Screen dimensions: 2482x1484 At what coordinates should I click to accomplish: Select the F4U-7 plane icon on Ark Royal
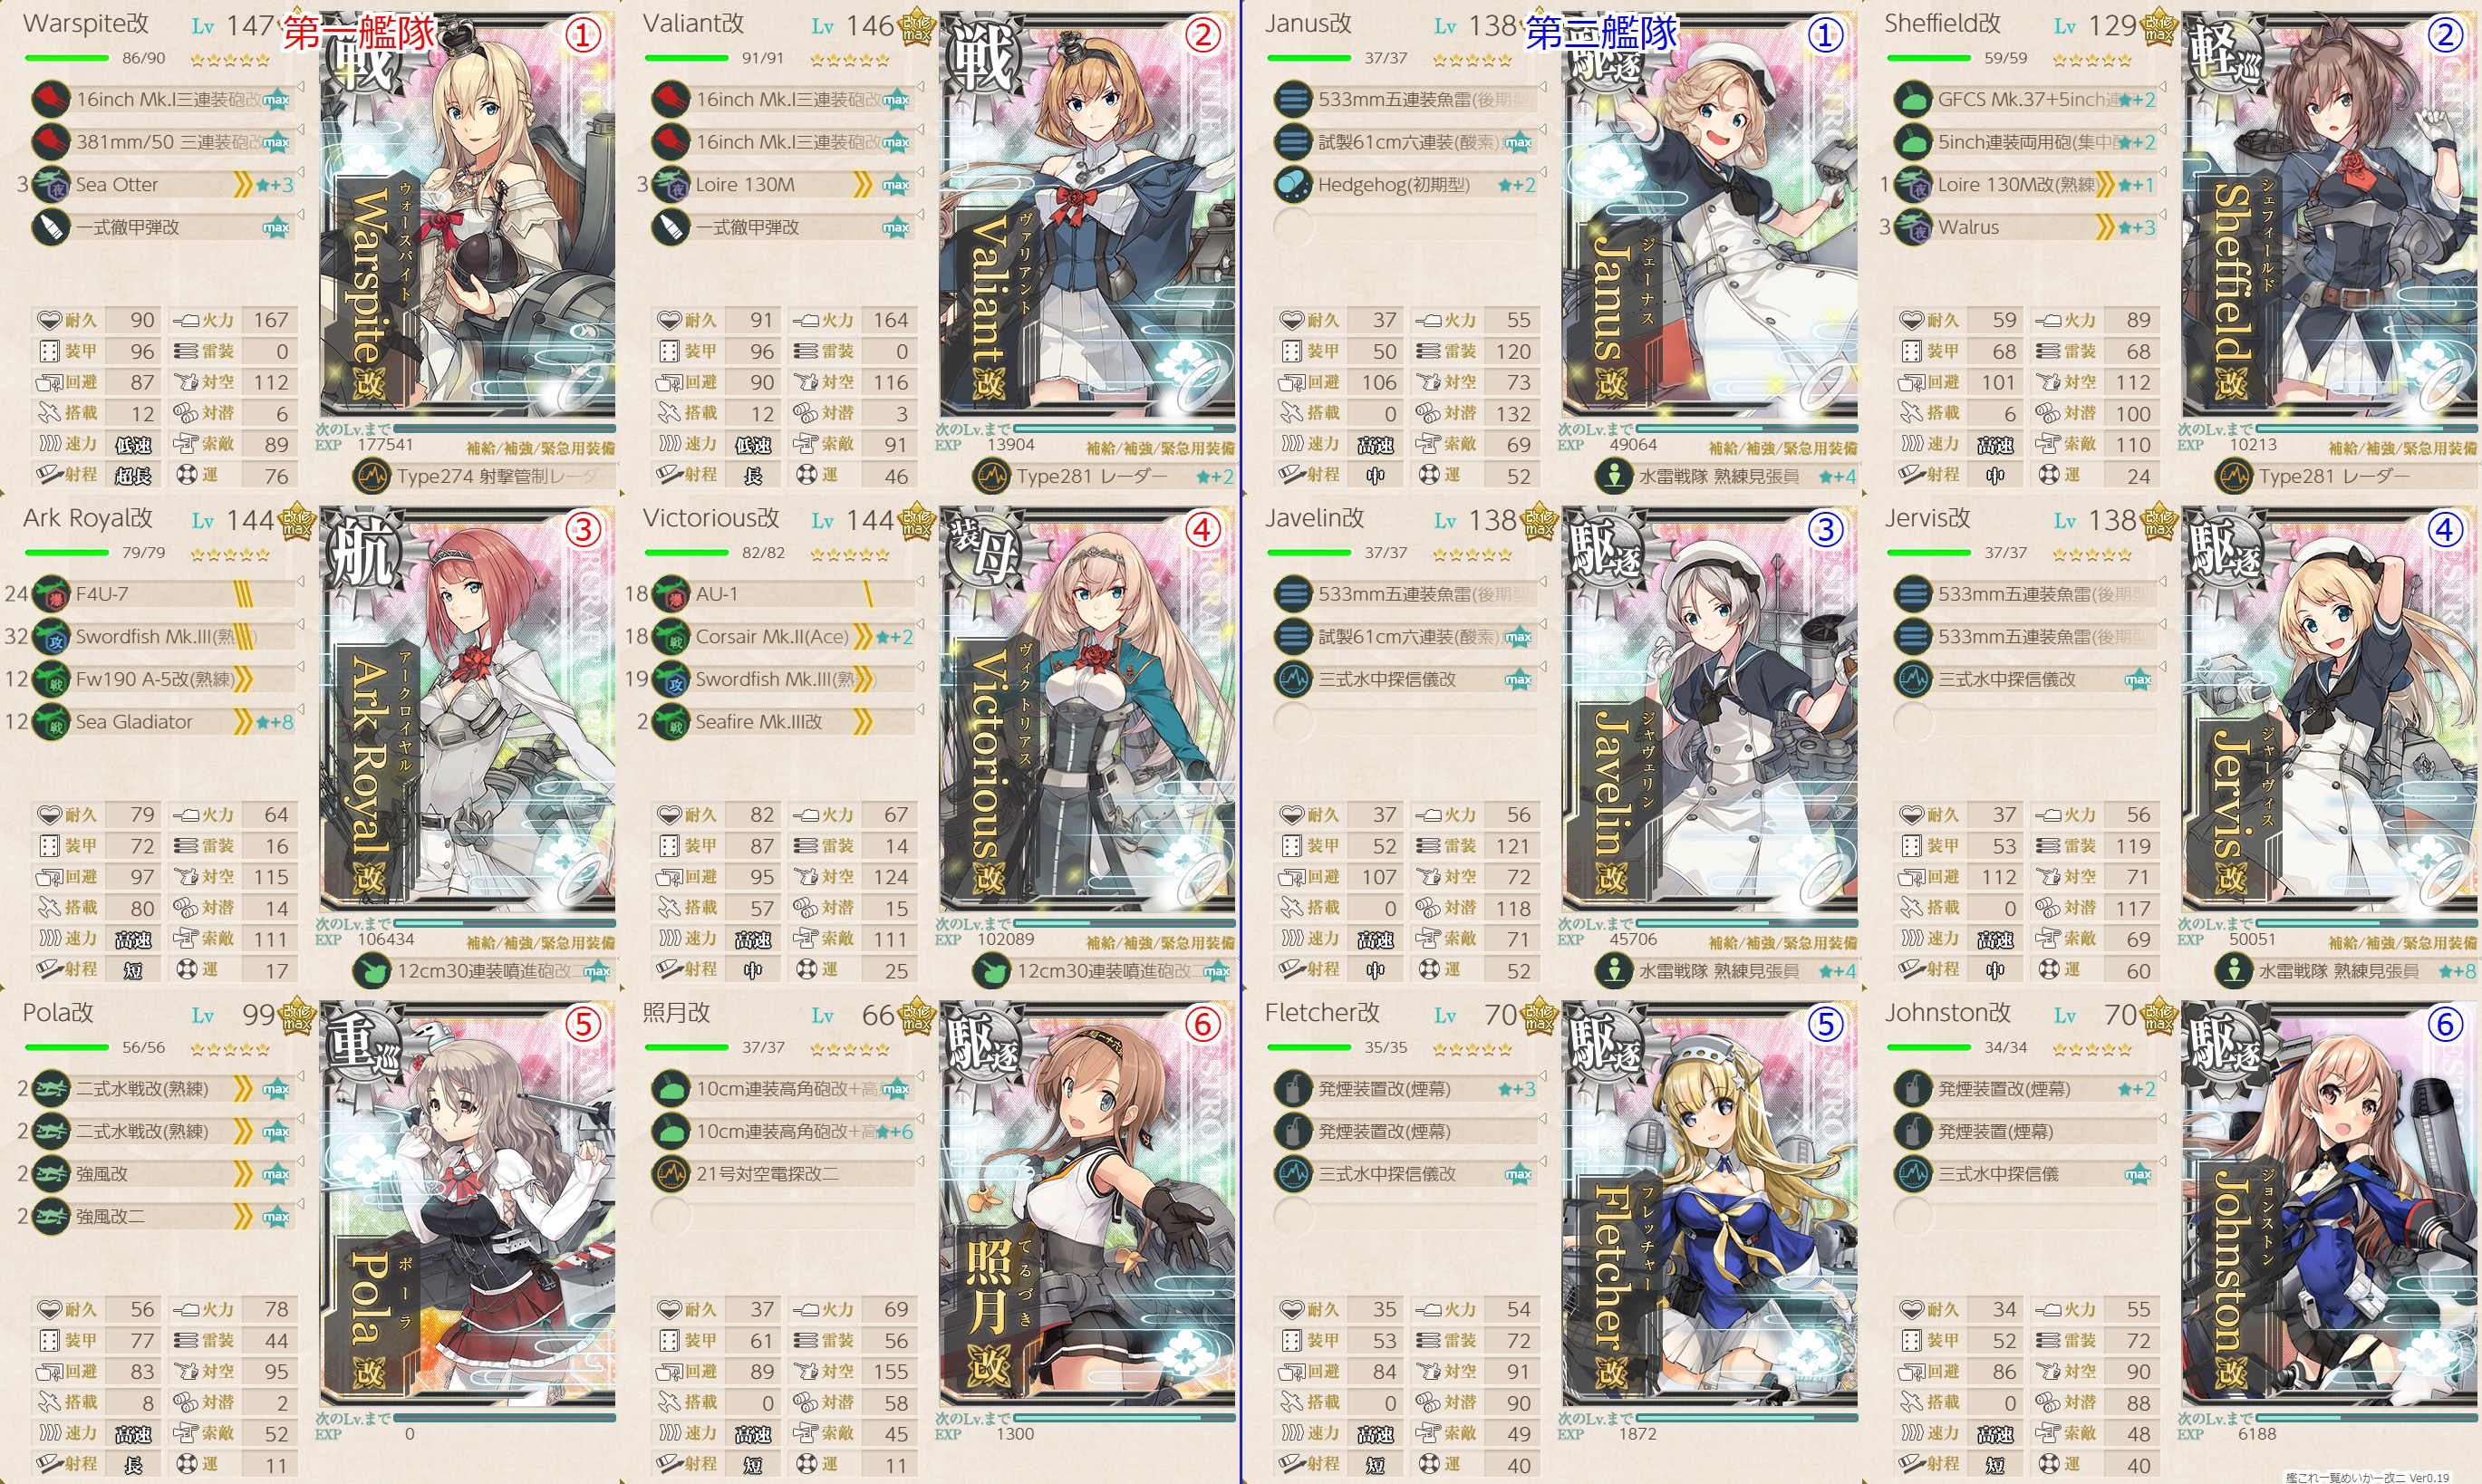(51, 594)
